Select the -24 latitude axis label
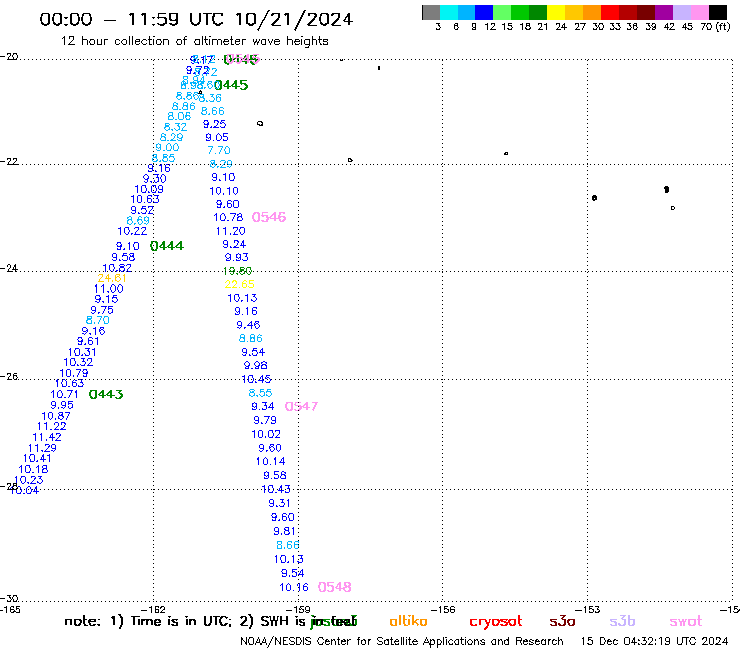Viewport: 740px width, 650px height. click(x=8, y=268)
